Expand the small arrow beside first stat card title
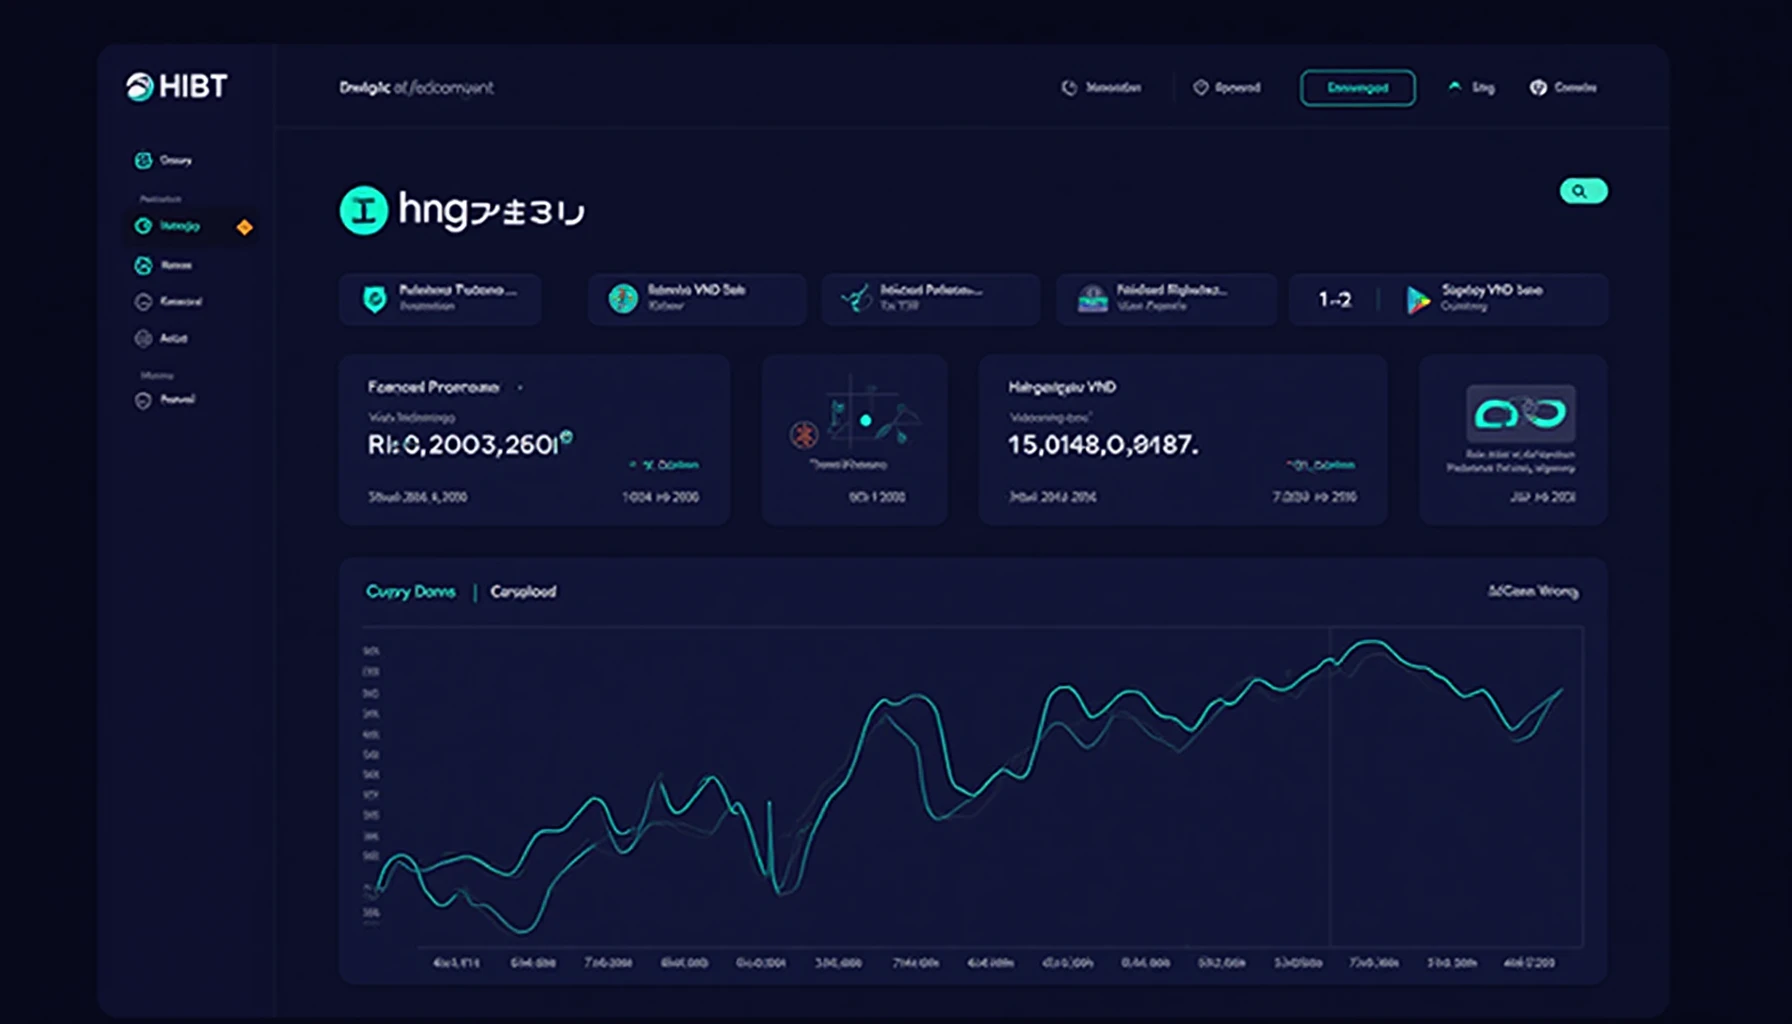 coord(520,388)
